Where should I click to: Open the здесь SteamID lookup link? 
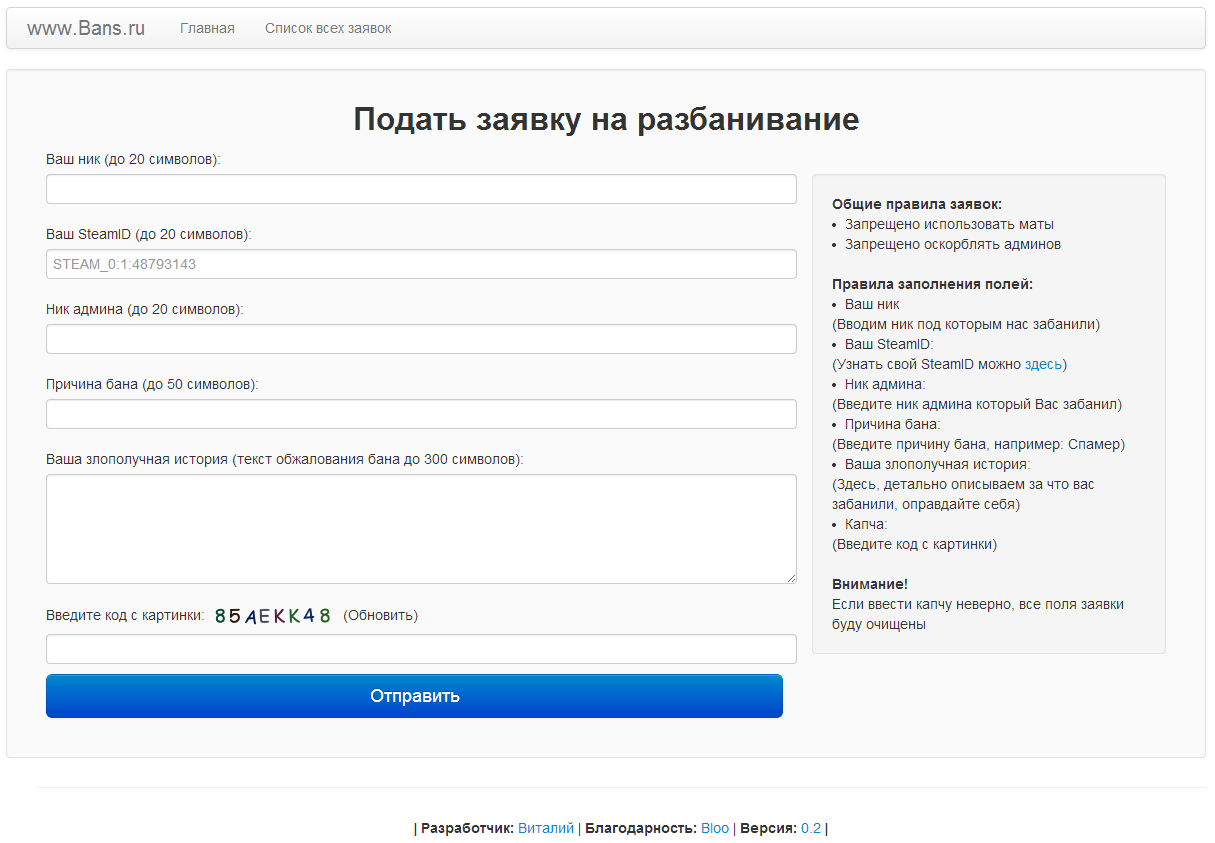tap(1043, 364)
